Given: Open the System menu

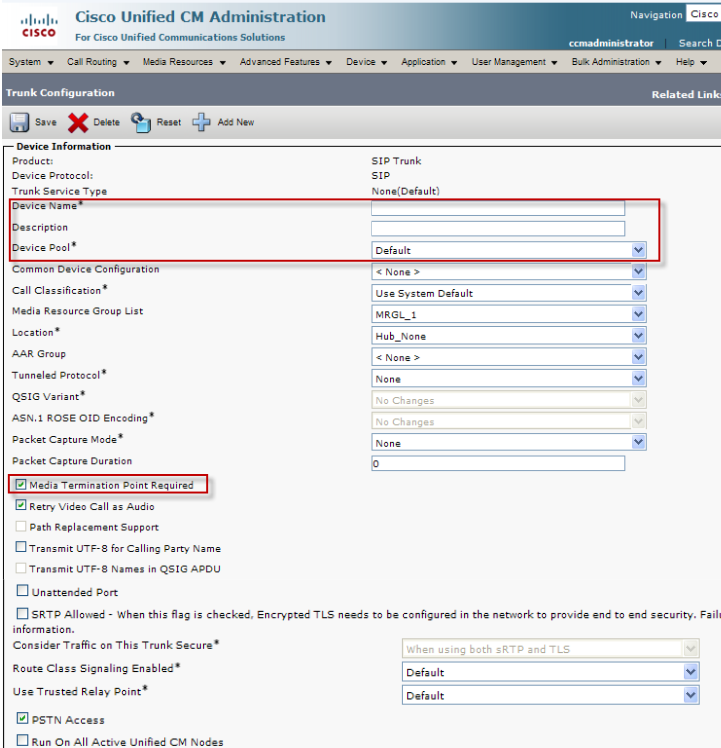Looking at the screenshot, I should tap(31, 62).
